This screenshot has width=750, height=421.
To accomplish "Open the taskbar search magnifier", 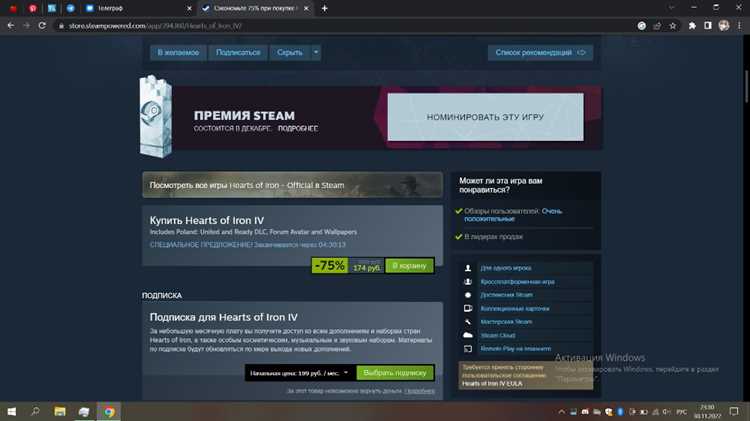I will click(x=35, y=411).
